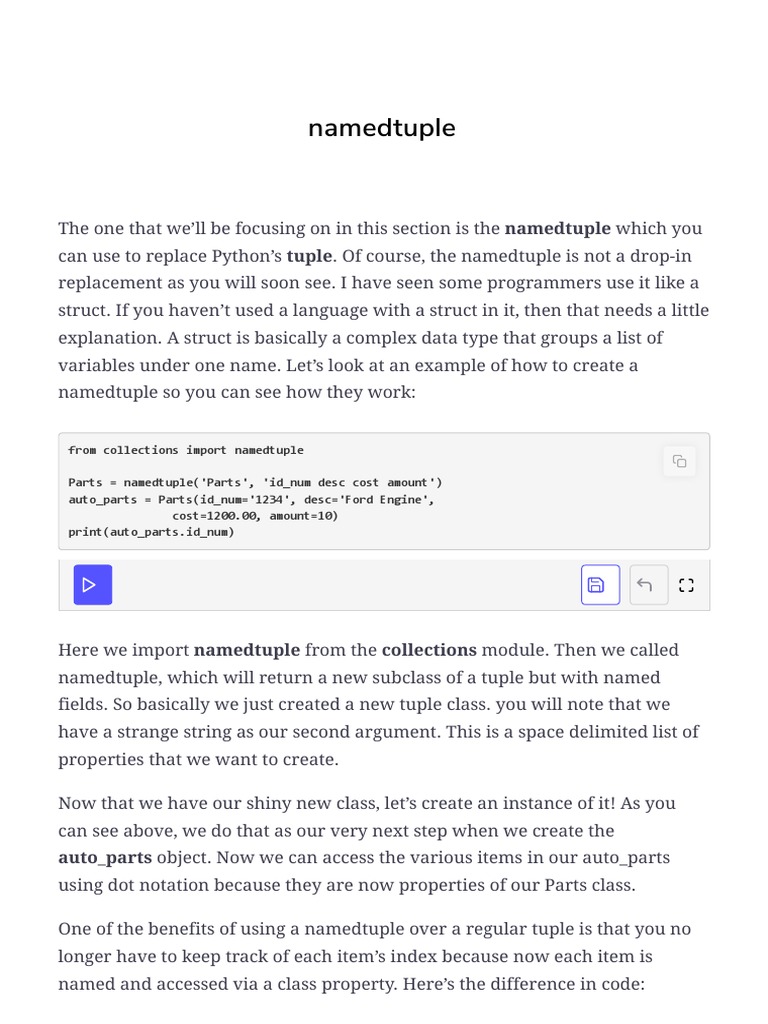Click bold 'namedtuple' in the first paragraph

point(558,228)
